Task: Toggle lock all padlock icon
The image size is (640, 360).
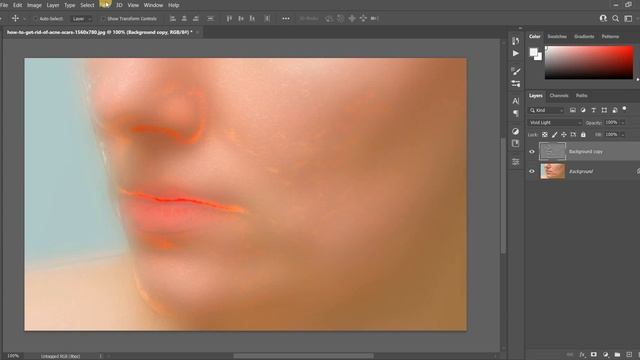Action: pyautogui.click(x=583, y=134)
